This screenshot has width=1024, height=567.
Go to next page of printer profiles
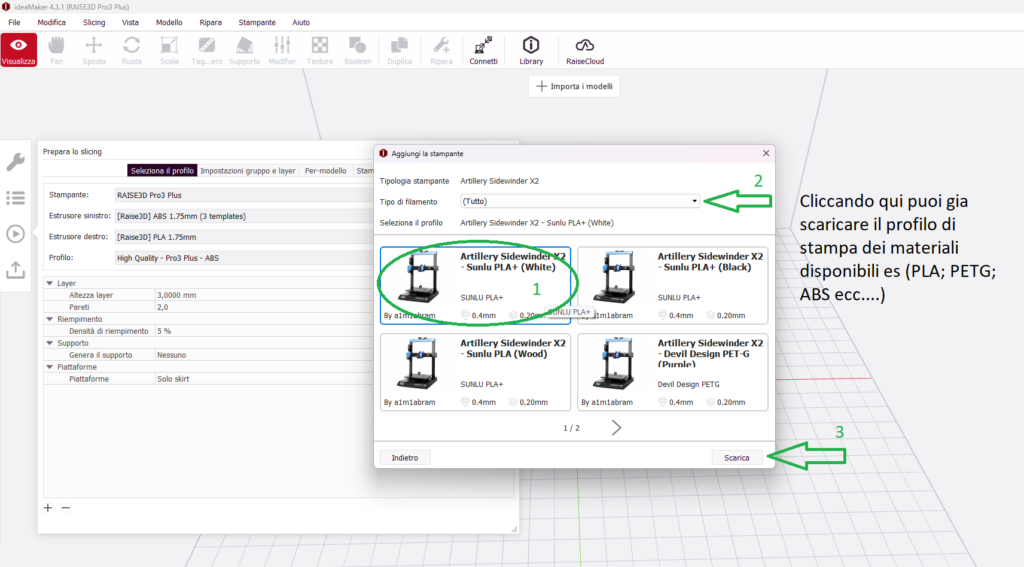pos(616,428)
